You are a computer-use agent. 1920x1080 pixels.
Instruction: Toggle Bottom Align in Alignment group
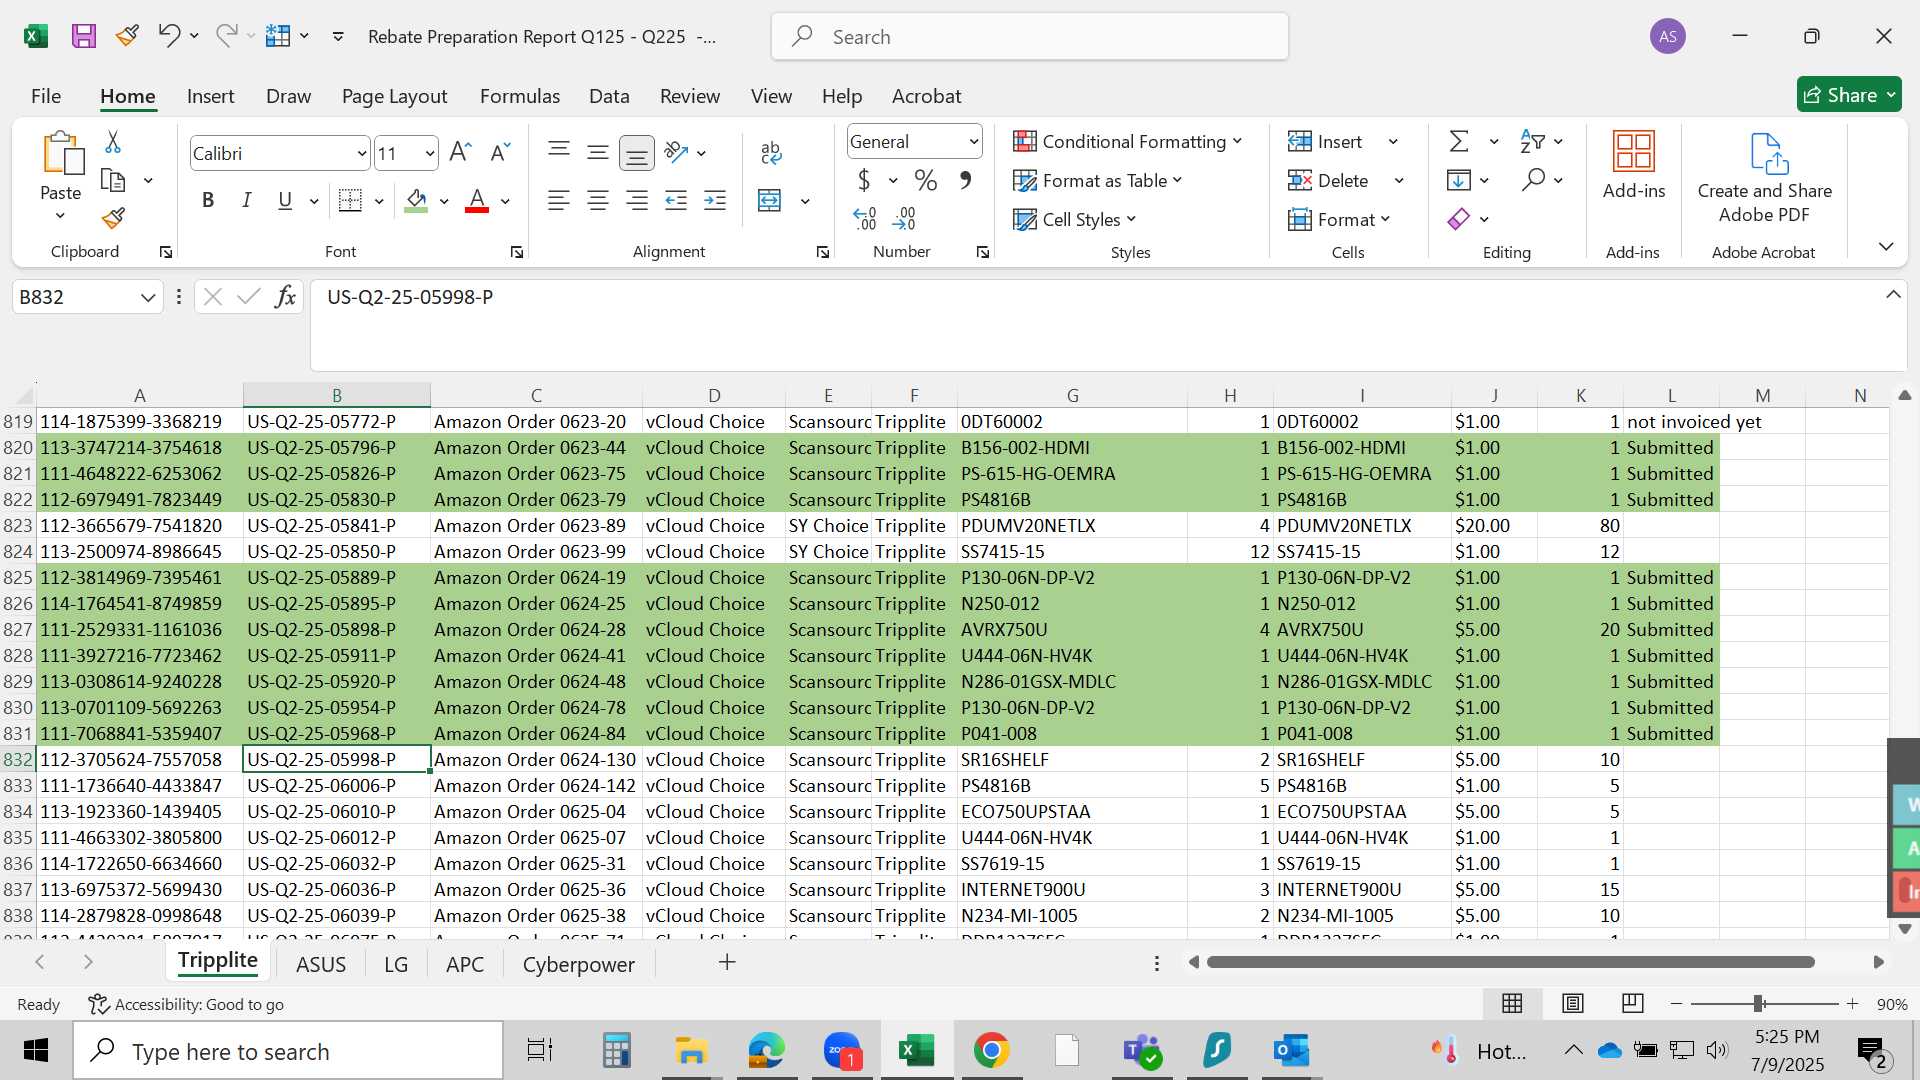pyautogui.click(x=637, y=152)
